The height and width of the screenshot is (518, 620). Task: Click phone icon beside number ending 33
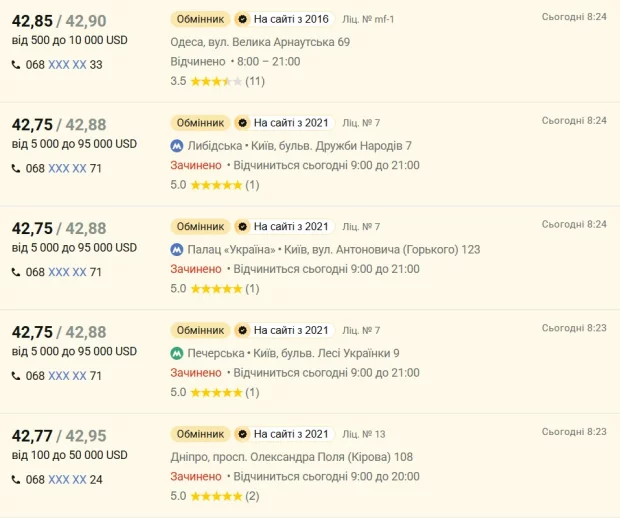point(16,65)
